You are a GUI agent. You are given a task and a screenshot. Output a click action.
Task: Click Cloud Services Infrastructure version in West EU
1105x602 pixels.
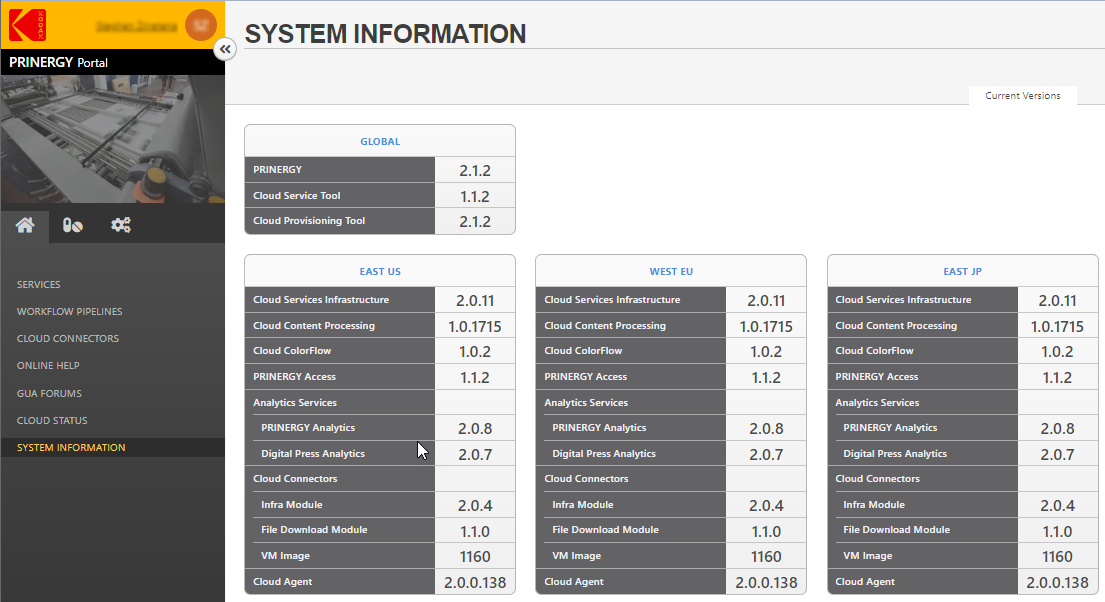click(x=766, y=301)
